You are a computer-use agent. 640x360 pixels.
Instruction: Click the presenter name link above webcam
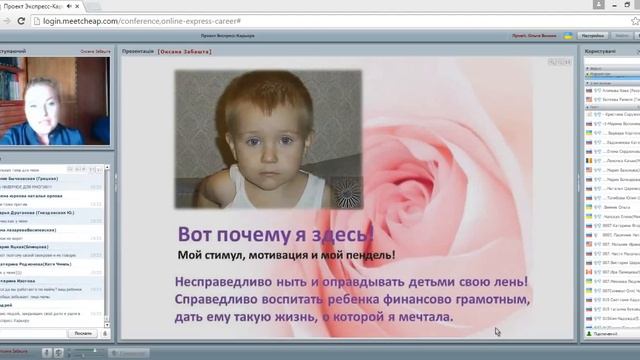coord(95,51)
